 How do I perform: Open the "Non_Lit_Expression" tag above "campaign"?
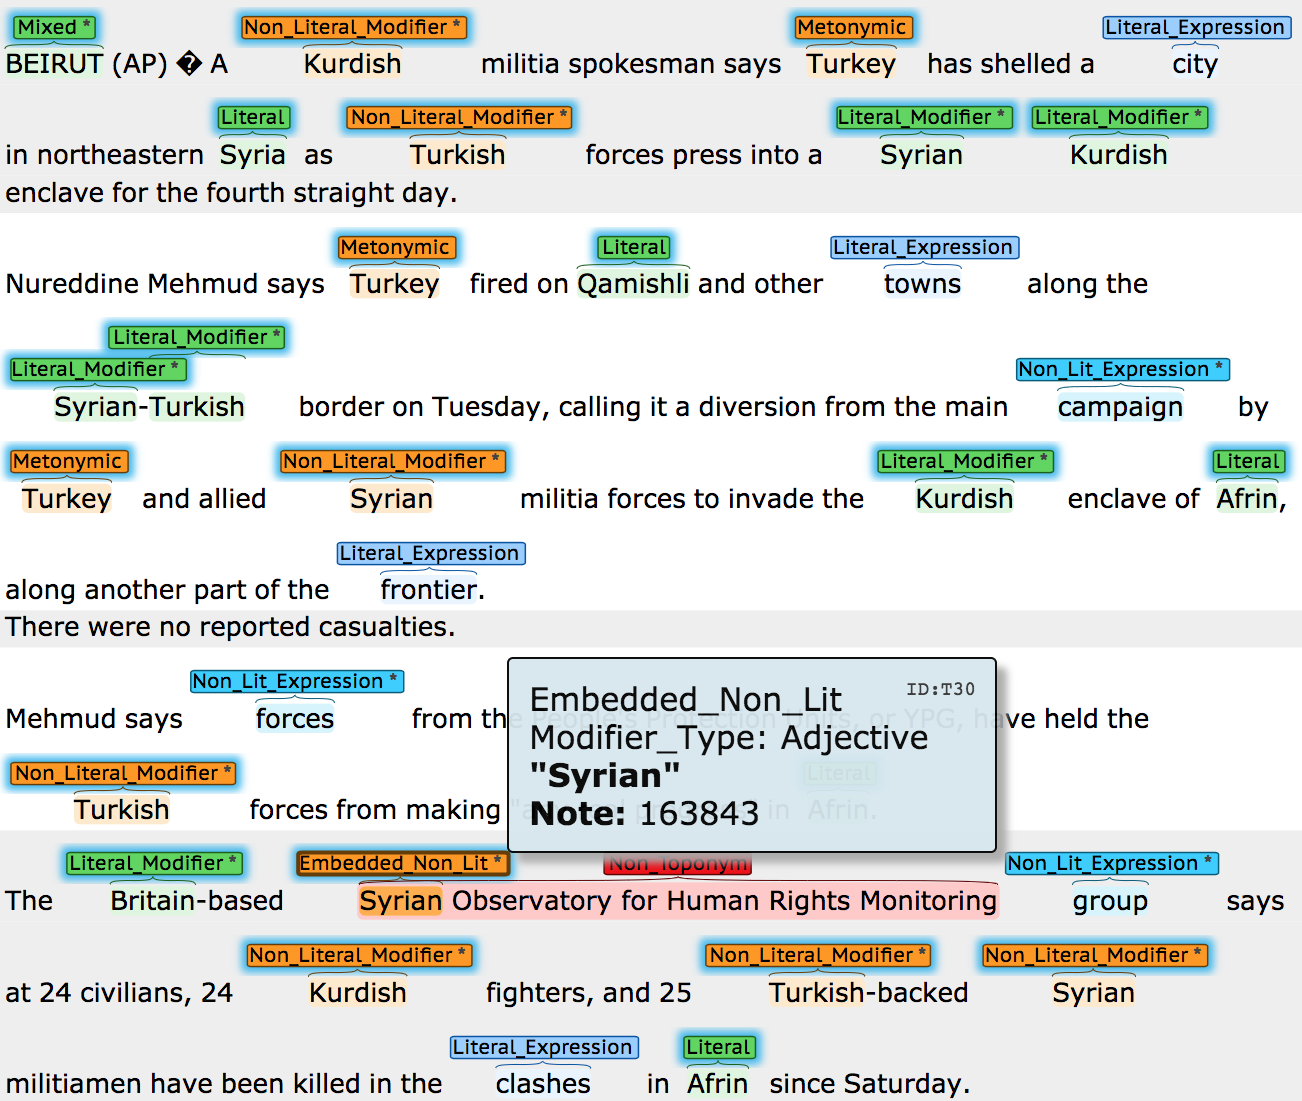1122,369
